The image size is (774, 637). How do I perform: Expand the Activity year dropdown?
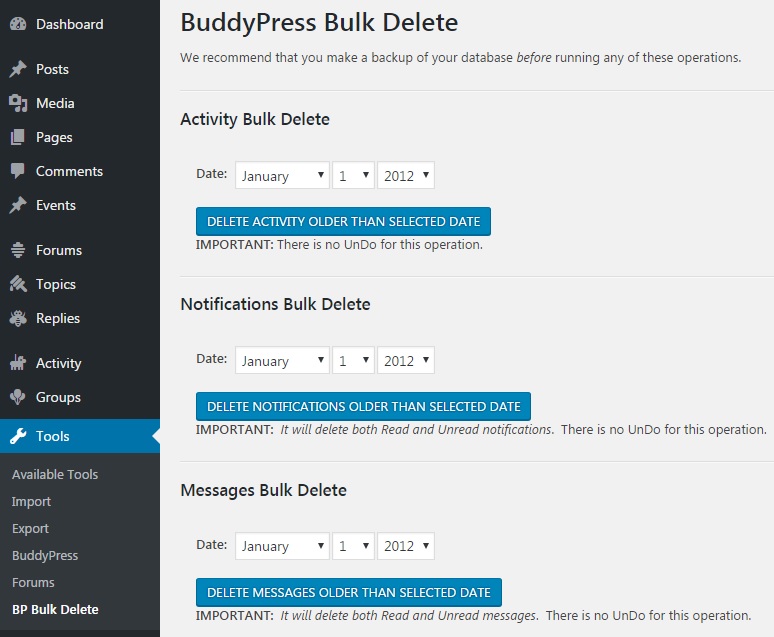tap(406, 176)
